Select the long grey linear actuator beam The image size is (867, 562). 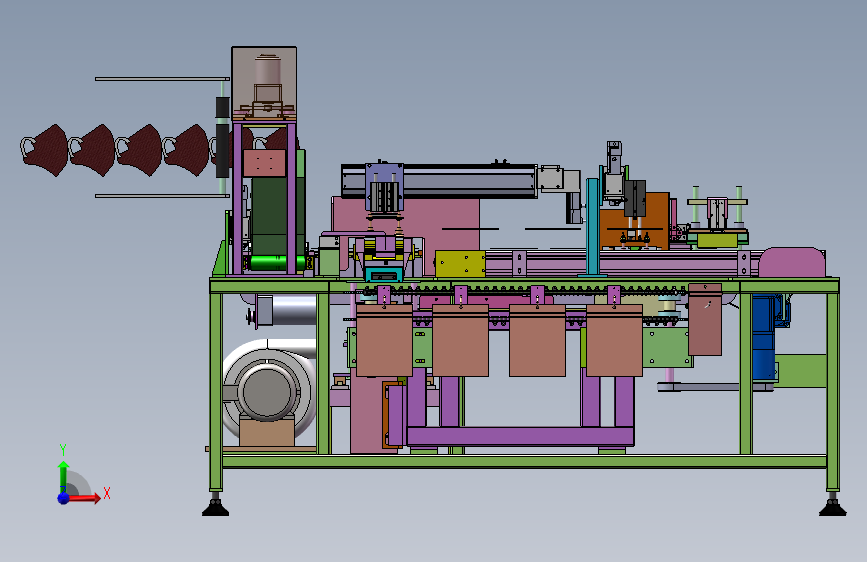pyautogui.click(x=440, y=181)
